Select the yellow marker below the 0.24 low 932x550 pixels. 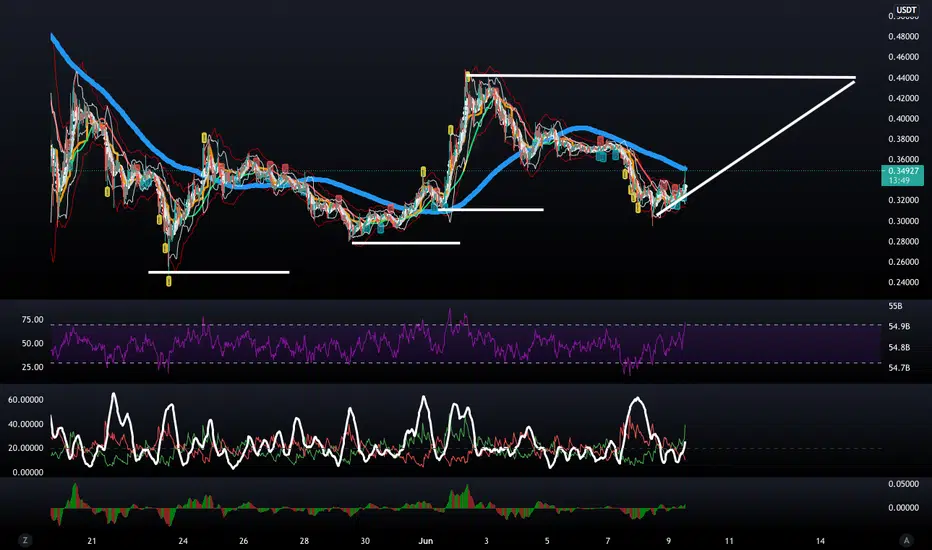pos(169,281)
